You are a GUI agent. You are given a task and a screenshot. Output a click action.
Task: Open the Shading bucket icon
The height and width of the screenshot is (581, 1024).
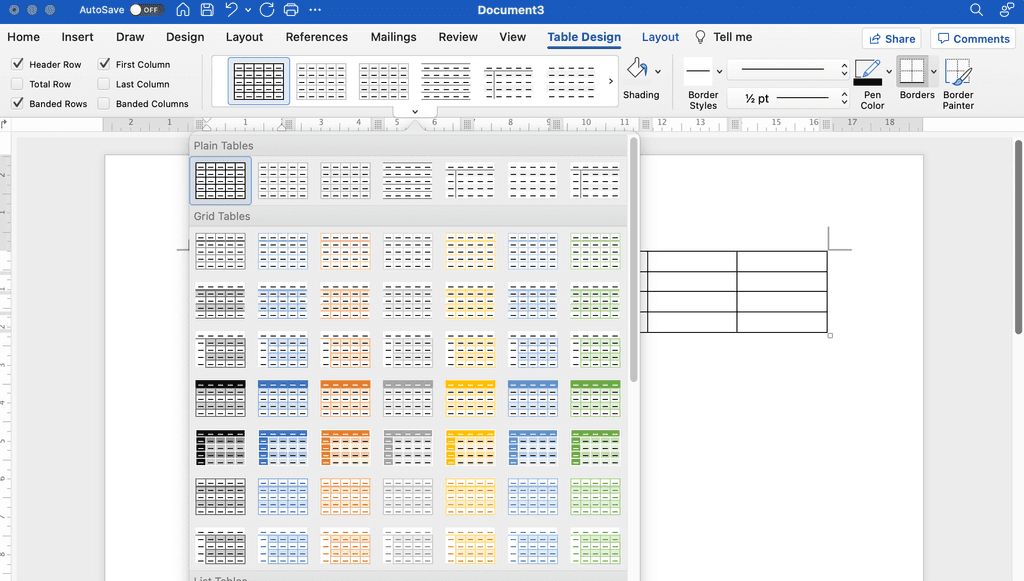coord(638,70)
